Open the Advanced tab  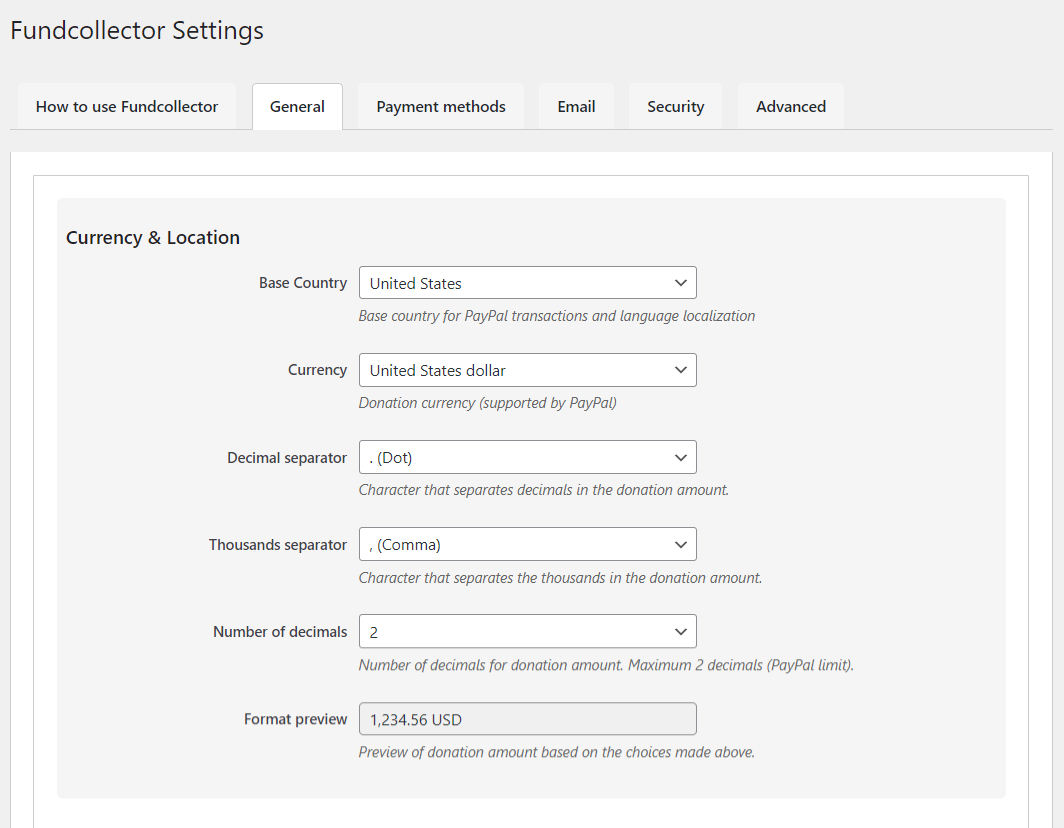tap(790, 106)
